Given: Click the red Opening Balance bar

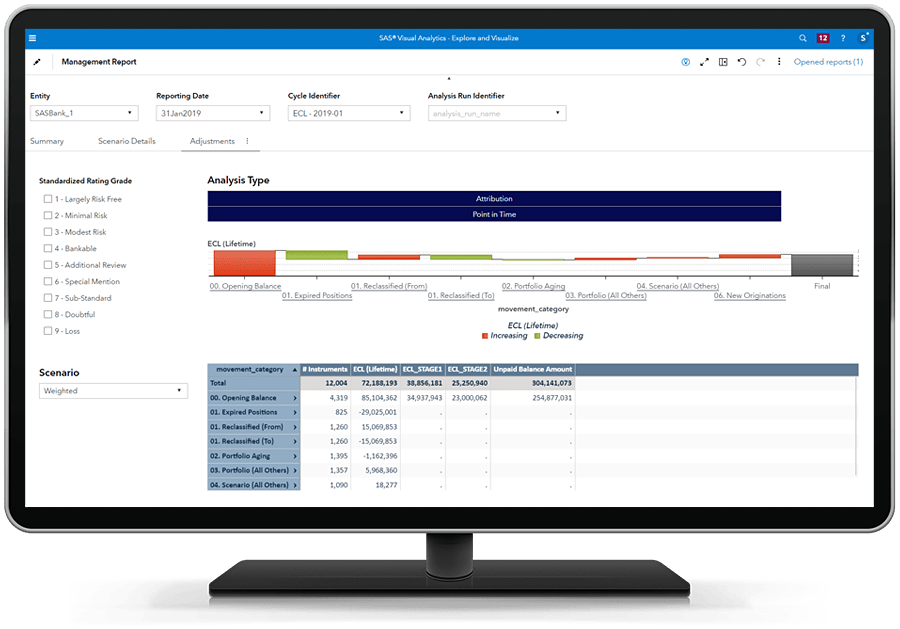Looking at the screenshot, I should [245, 263].
